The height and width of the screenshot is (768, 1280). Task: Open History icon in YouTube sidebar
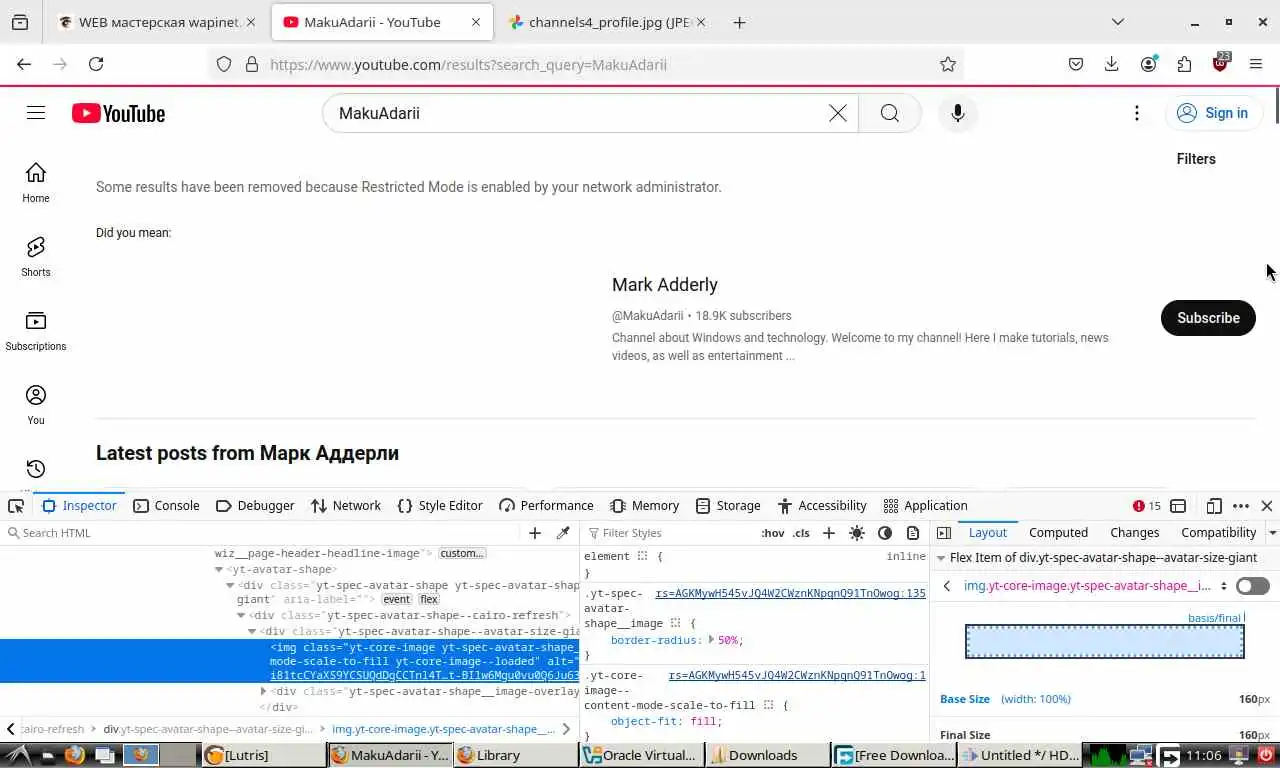click(36, 469)
